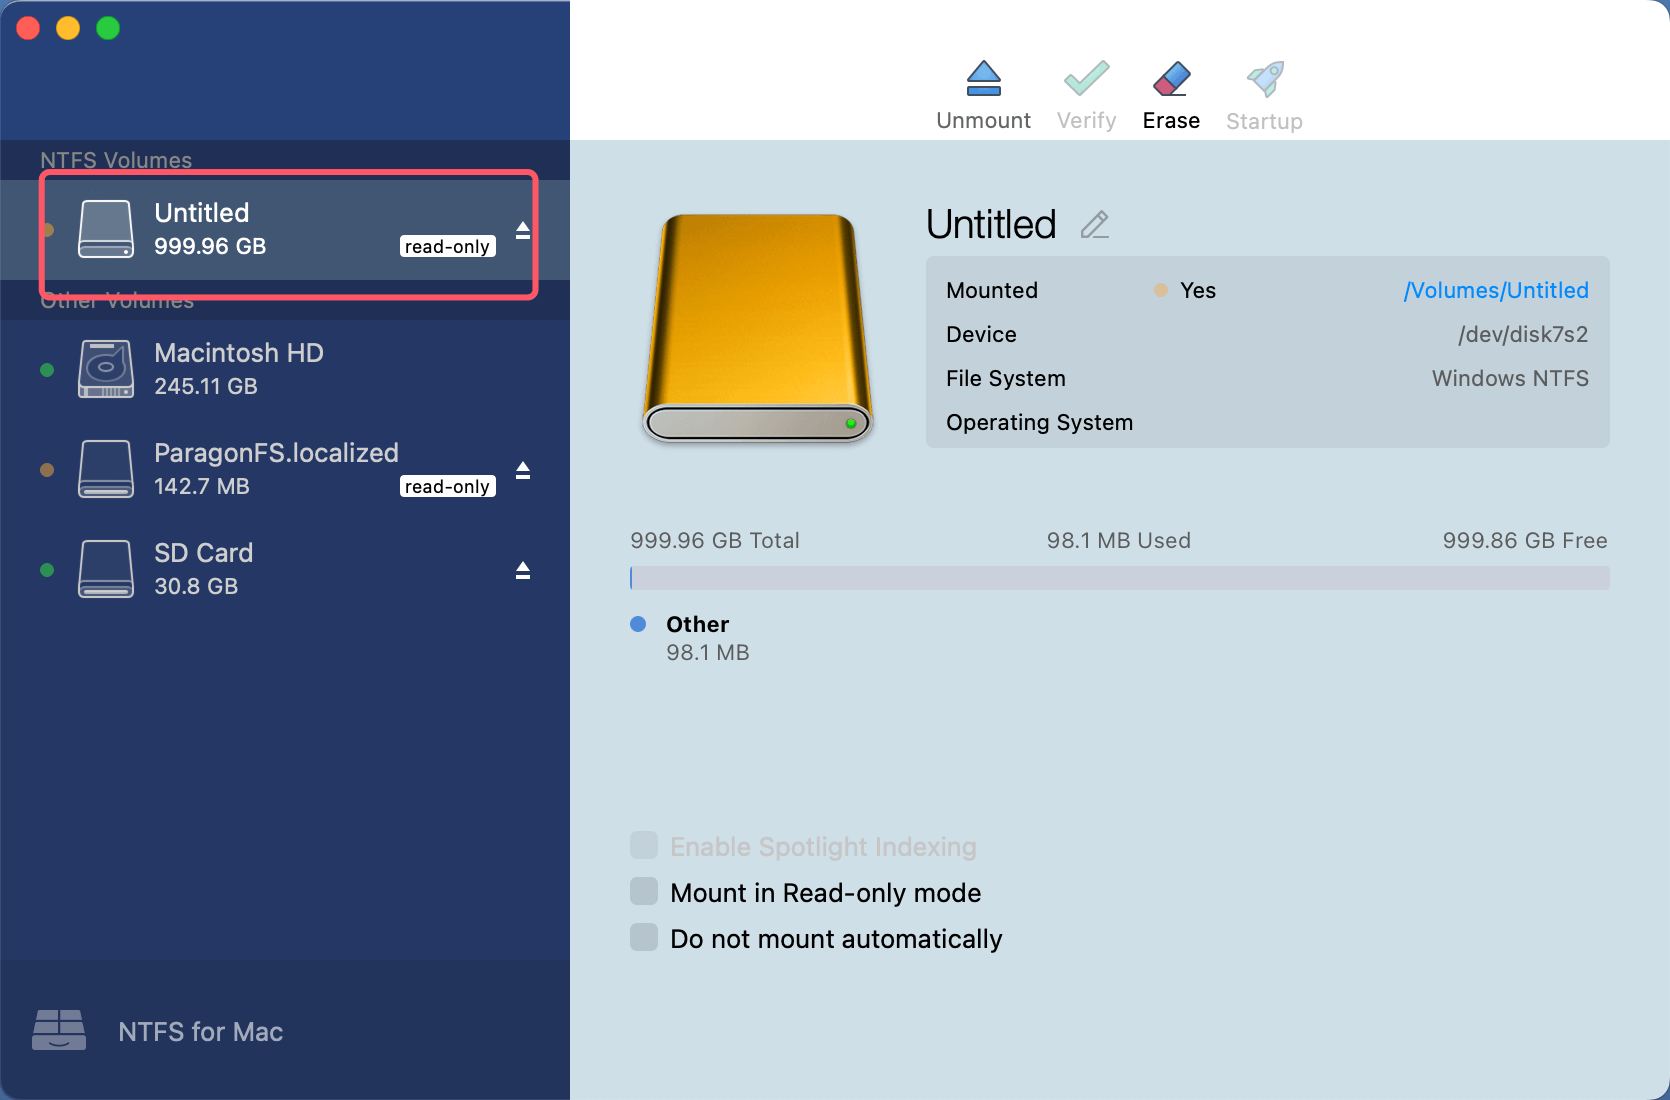1670x1100 pixels.
Task: Select Macintosh HD in the sidebar
Action: click(239, 369)
